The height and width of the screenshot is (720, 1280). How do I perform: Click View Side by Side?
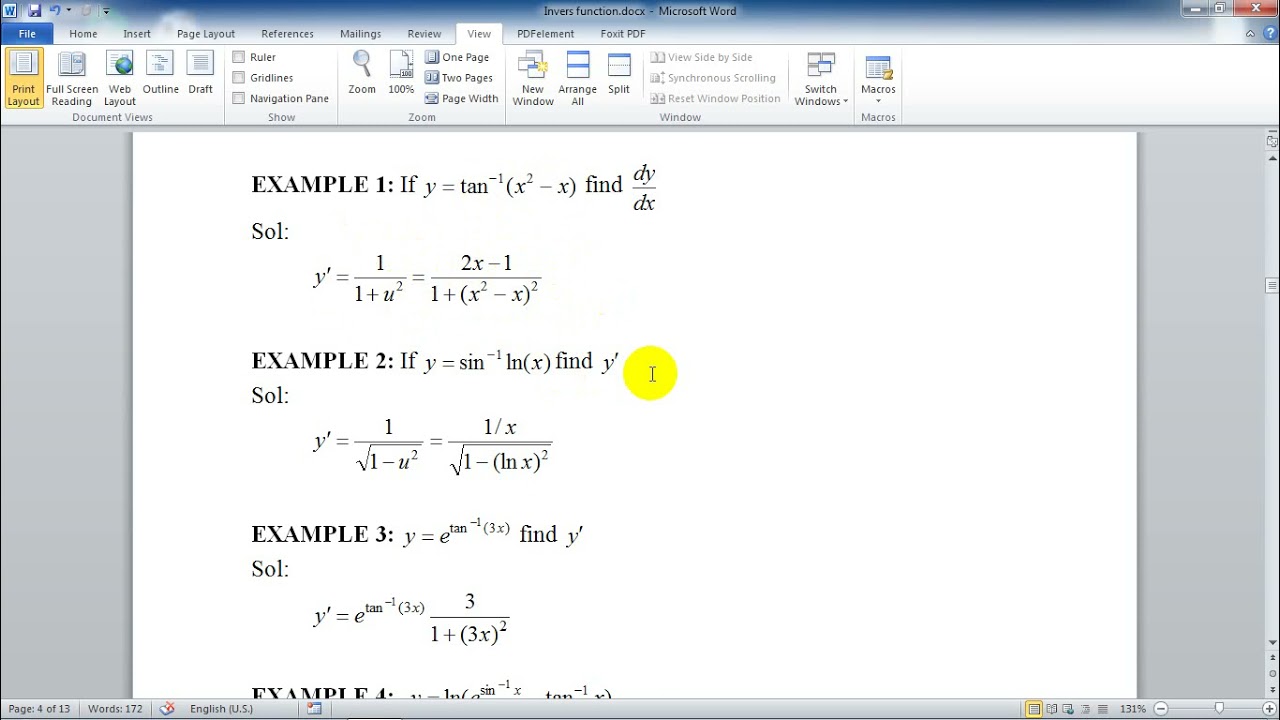701,58
